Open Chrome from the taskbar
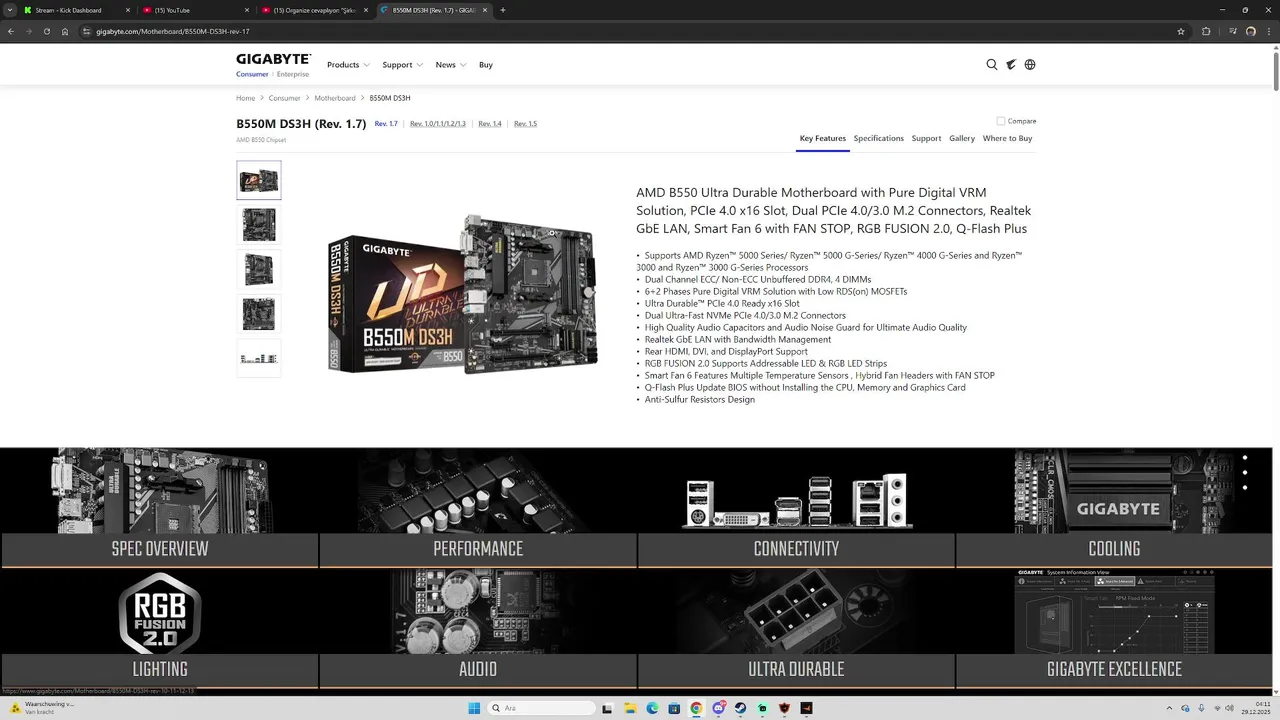1280x720 pixels. pos(696,708)
